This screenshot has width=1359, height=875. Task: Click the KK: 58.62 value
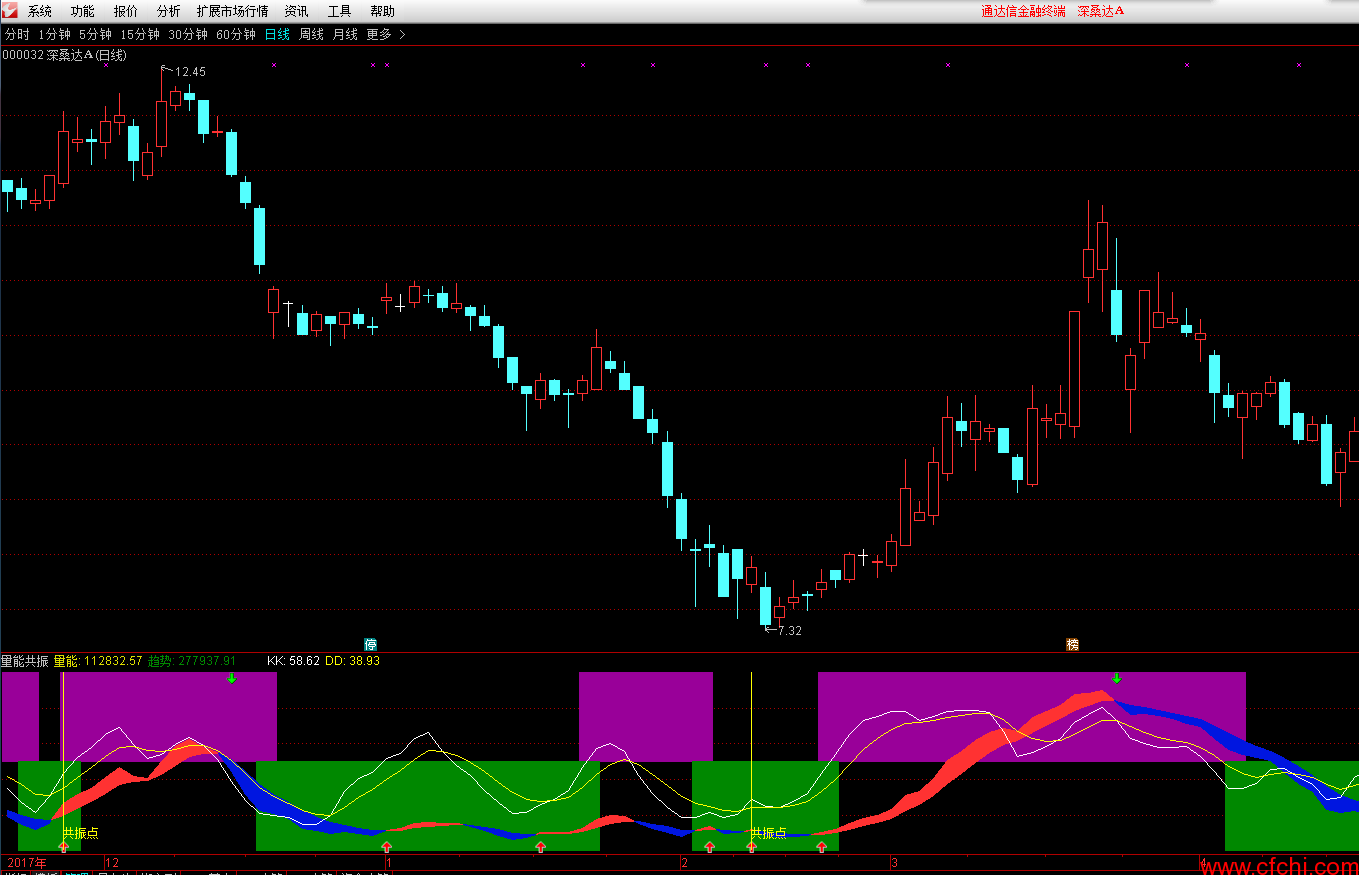point(293,661)
